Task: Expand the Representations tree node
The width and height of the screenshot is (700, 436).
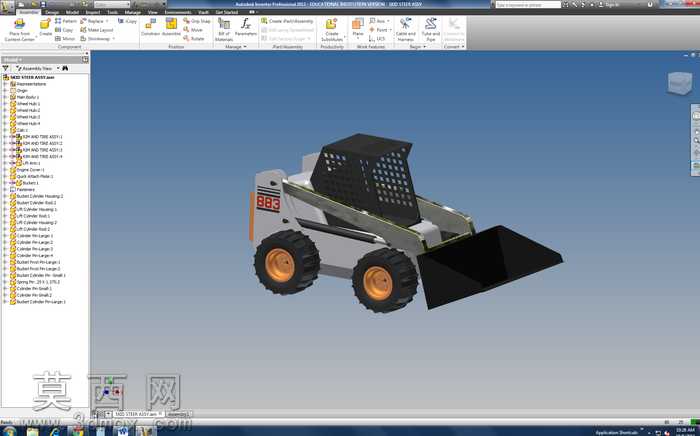Action: pyautogui.click(x=5, y=84)
